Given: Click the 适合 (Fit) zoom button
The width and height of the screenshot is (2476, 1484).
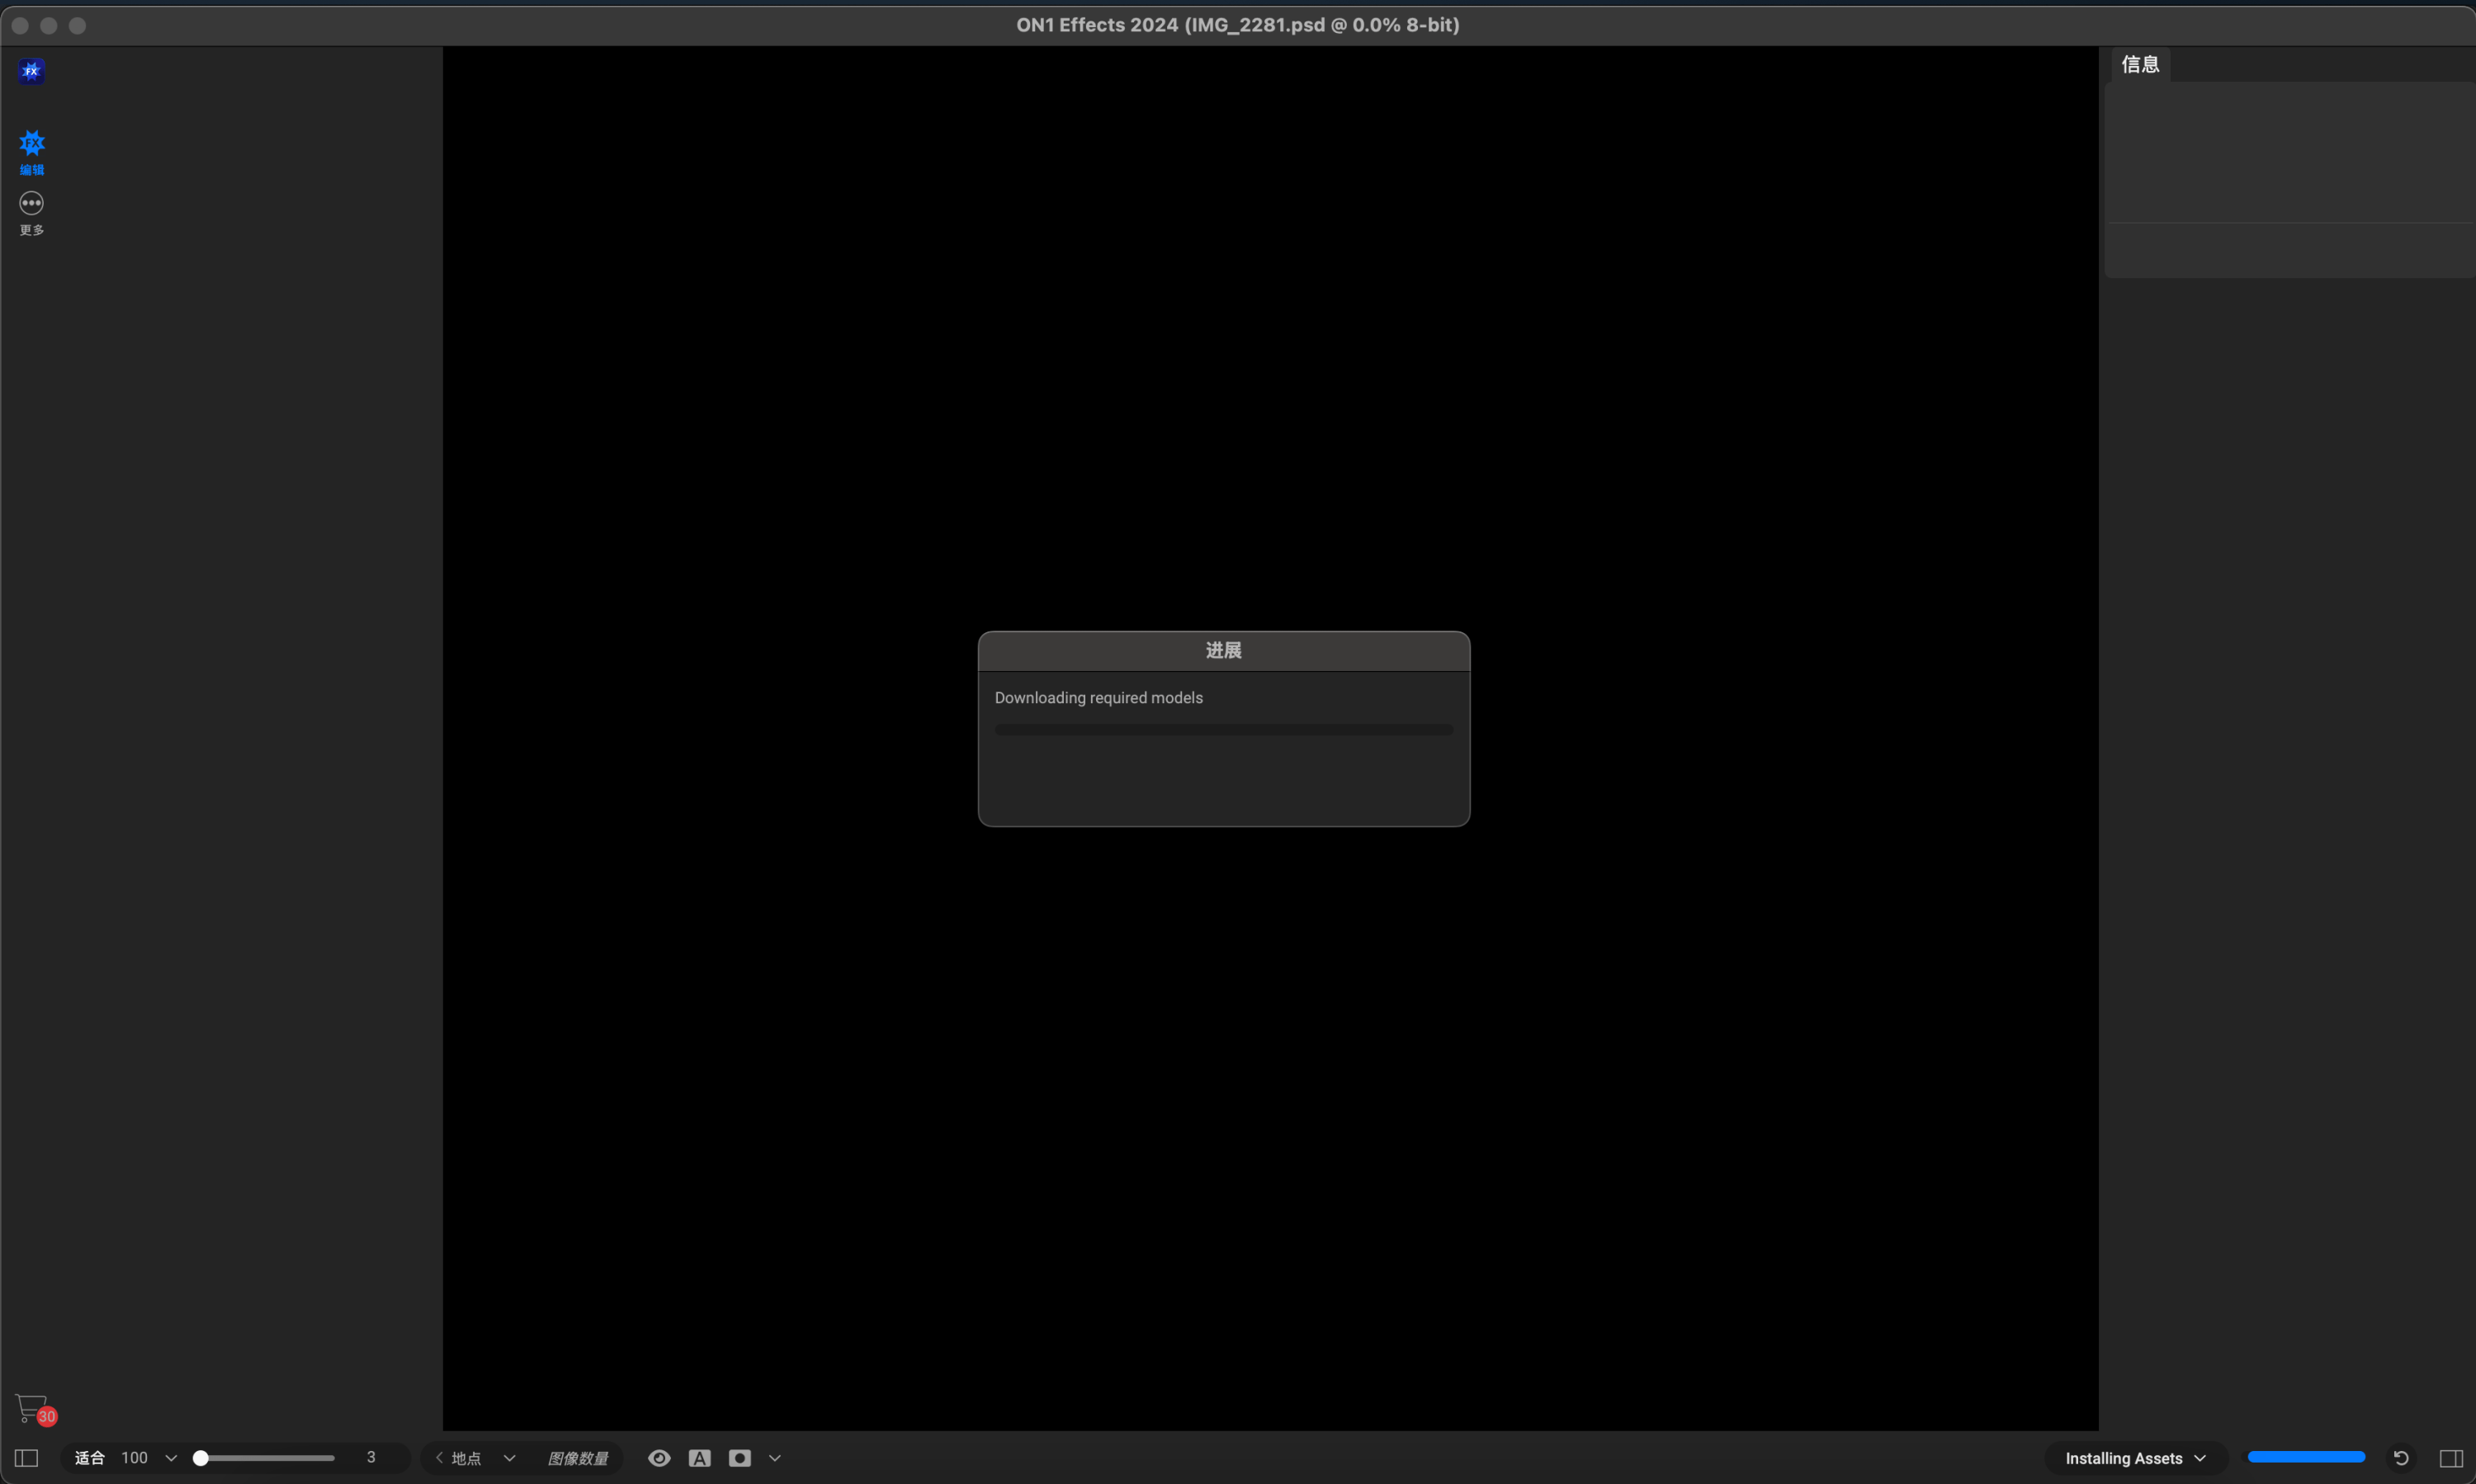Looking at the screenshot, I should point(89,1458).
